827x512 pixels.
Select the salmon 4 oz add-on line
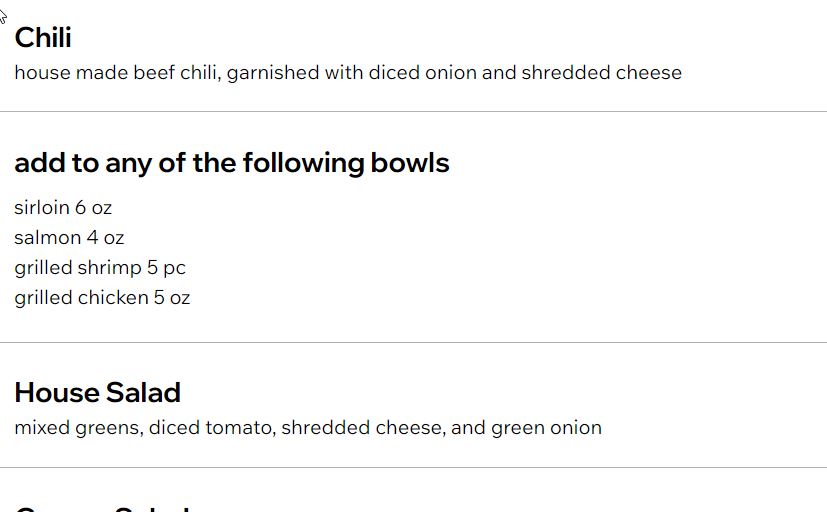click(x=69, y=238)
